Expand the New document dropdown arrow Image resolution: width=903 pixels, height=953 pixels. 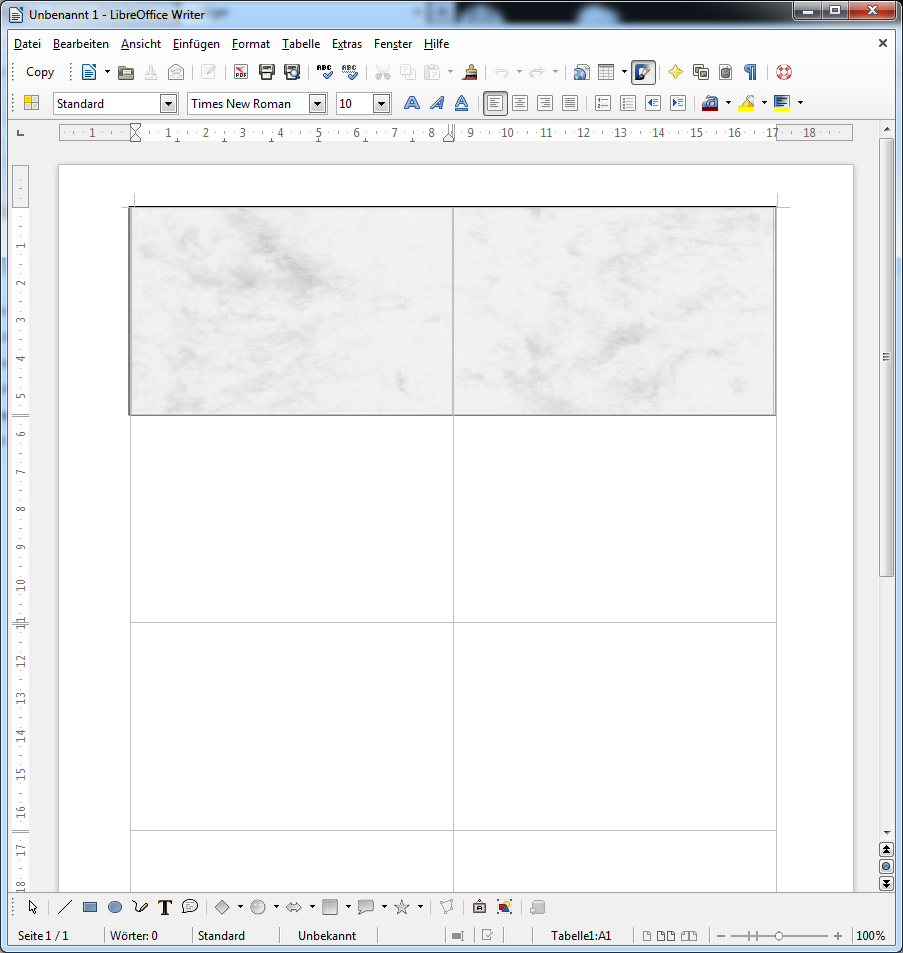pyautogui.click(x=108, y=72)
